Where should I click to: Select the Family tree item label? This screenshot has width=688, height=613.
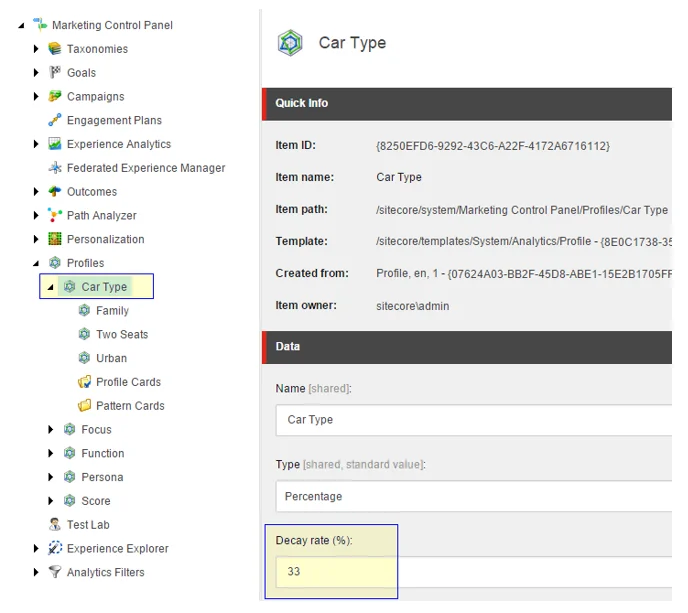click(112, 311)
